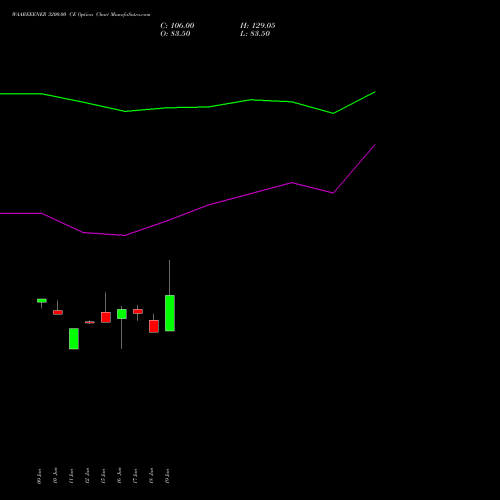
Task: Select the small green candle above 09 Jun
Action: (x=42, y=301)
